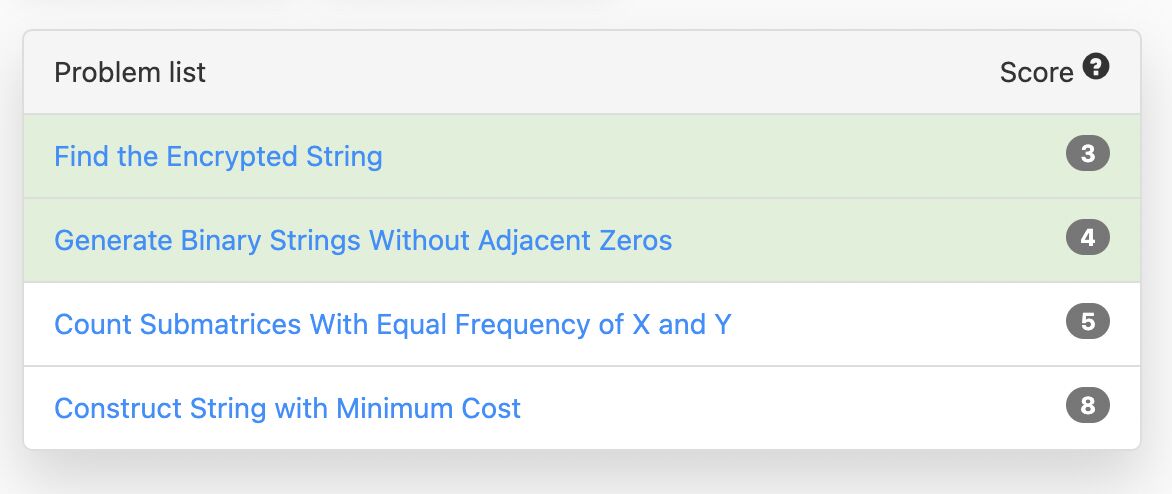Click empty space in Count Submatrices row
The height and width of the screenshot is (494, 1172).
pos(900,325)
